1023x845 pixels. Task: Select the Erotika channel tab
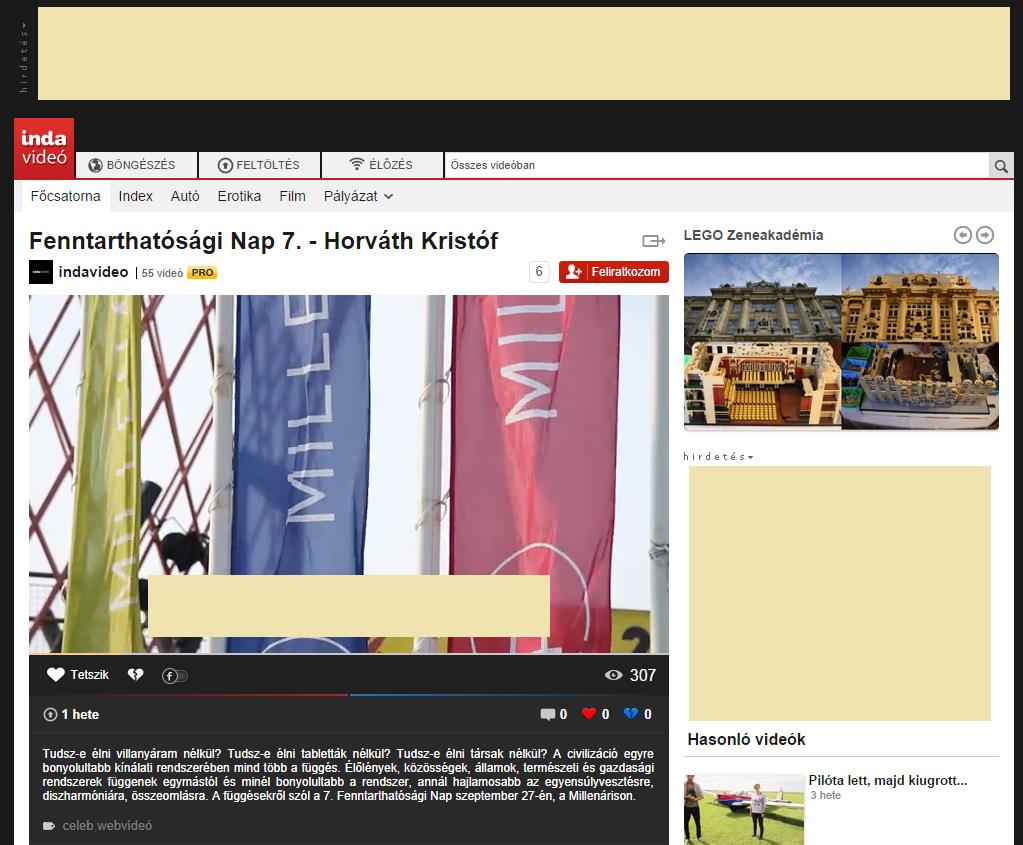239,196
